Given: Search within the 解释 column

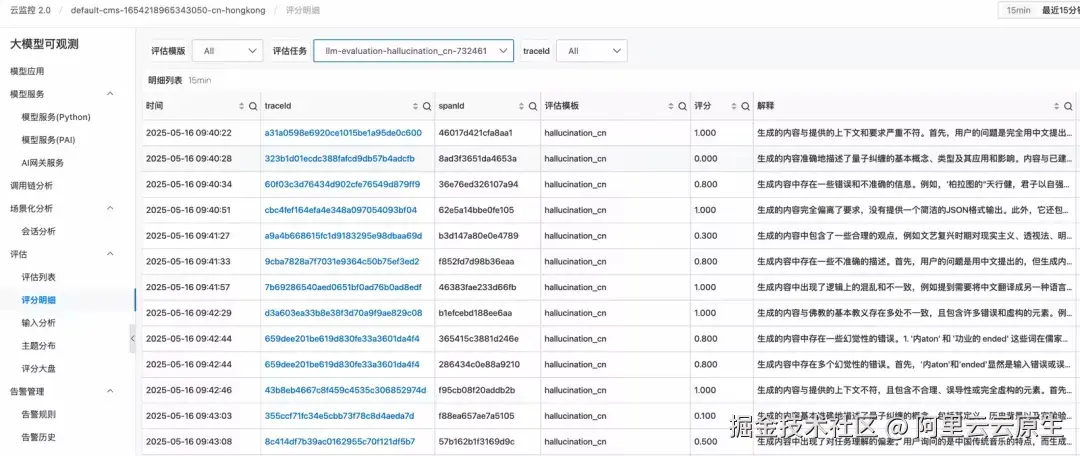Looking at the screenshot, I should (x=1068, y=107).
